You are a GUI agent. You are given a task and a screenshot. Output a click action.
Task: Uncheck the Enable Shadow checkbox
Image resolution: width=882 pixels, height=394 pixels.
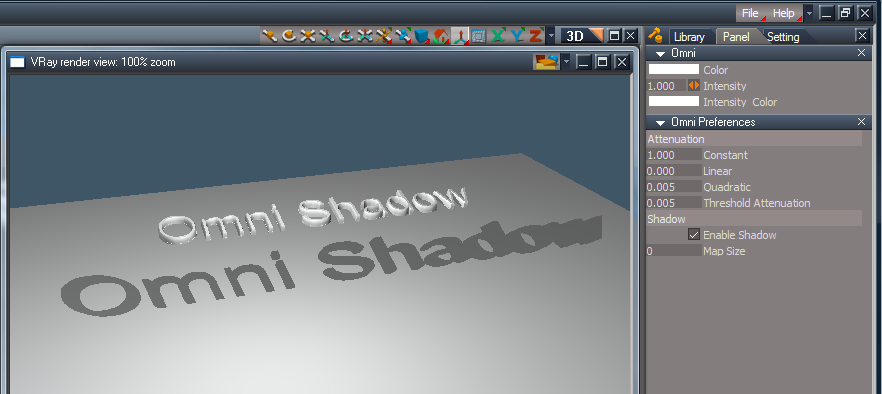694,235
